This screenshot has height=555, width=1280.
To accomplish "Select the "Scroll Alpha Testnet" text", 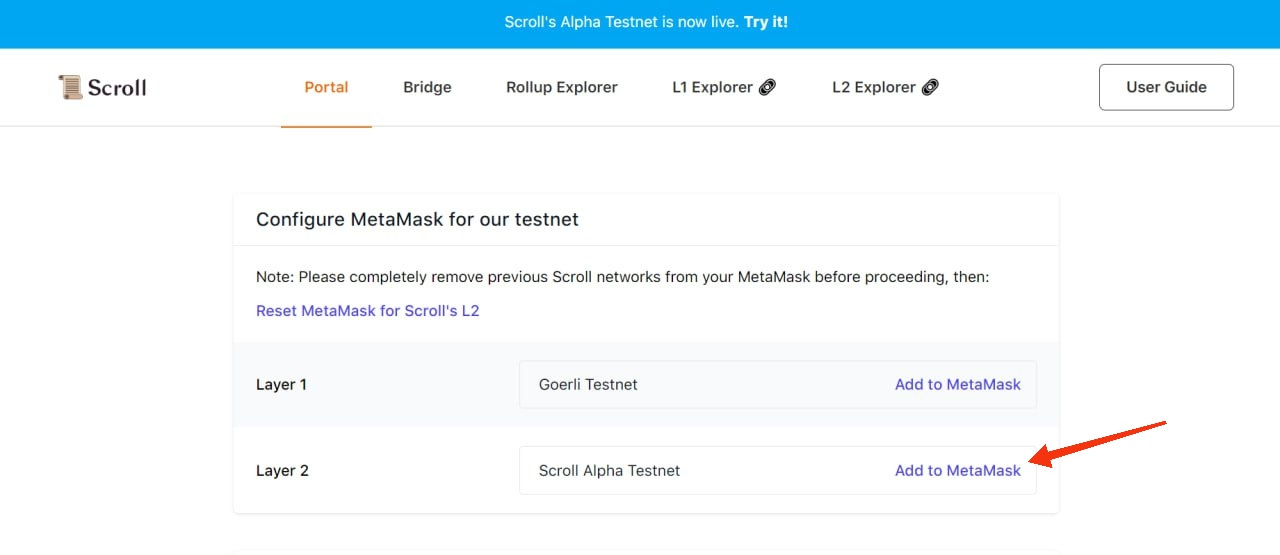I will point(609,470).
